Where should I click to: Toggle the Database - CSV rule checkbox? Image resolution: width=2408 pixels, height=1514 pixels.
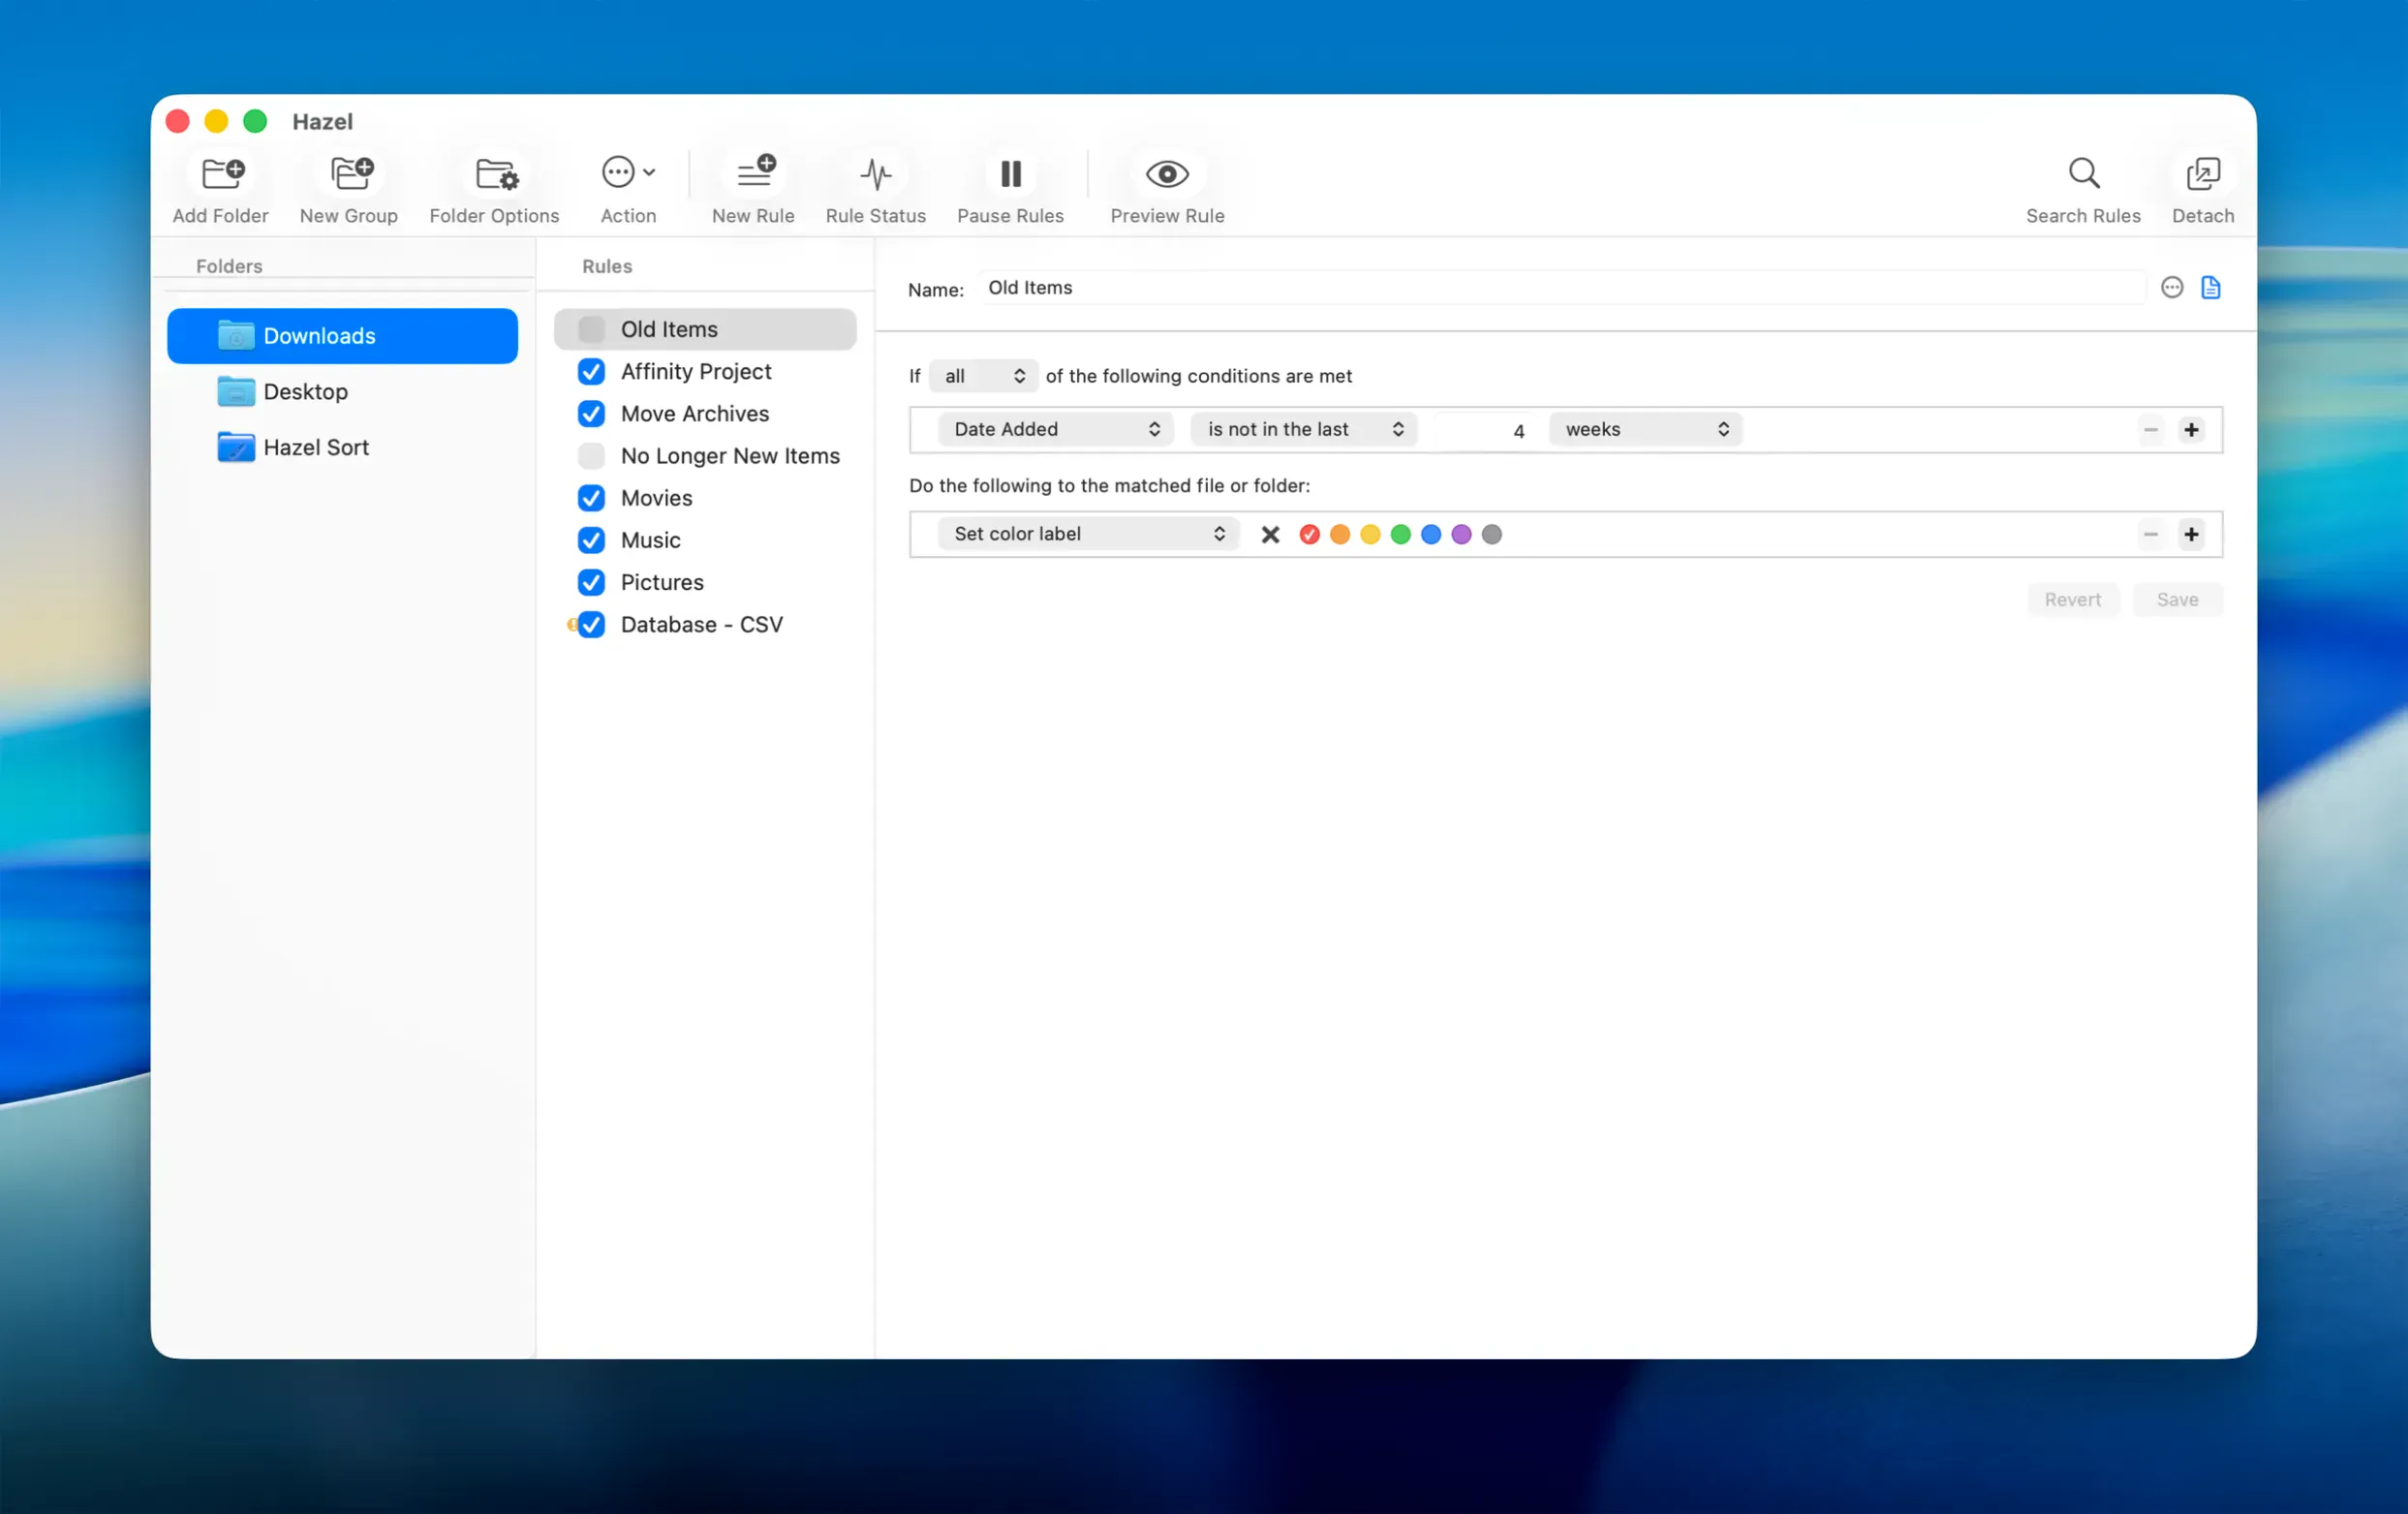click(x=592, y=625)
